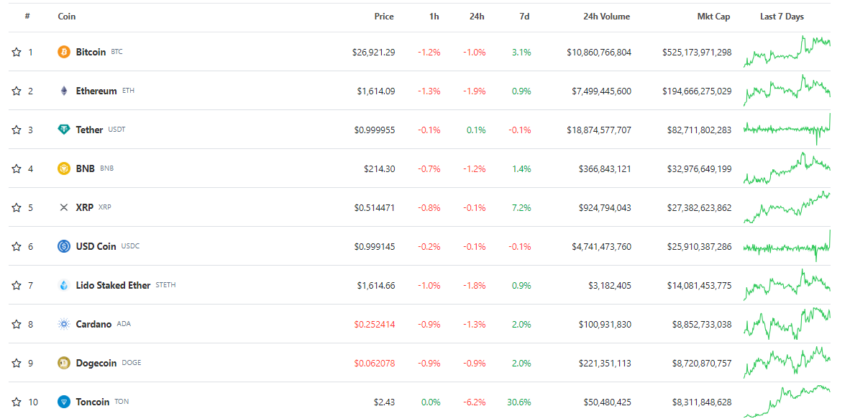Click the USD Coin logo icon
The width and height of the screenshot is (850, 419).
click(64, 246)
